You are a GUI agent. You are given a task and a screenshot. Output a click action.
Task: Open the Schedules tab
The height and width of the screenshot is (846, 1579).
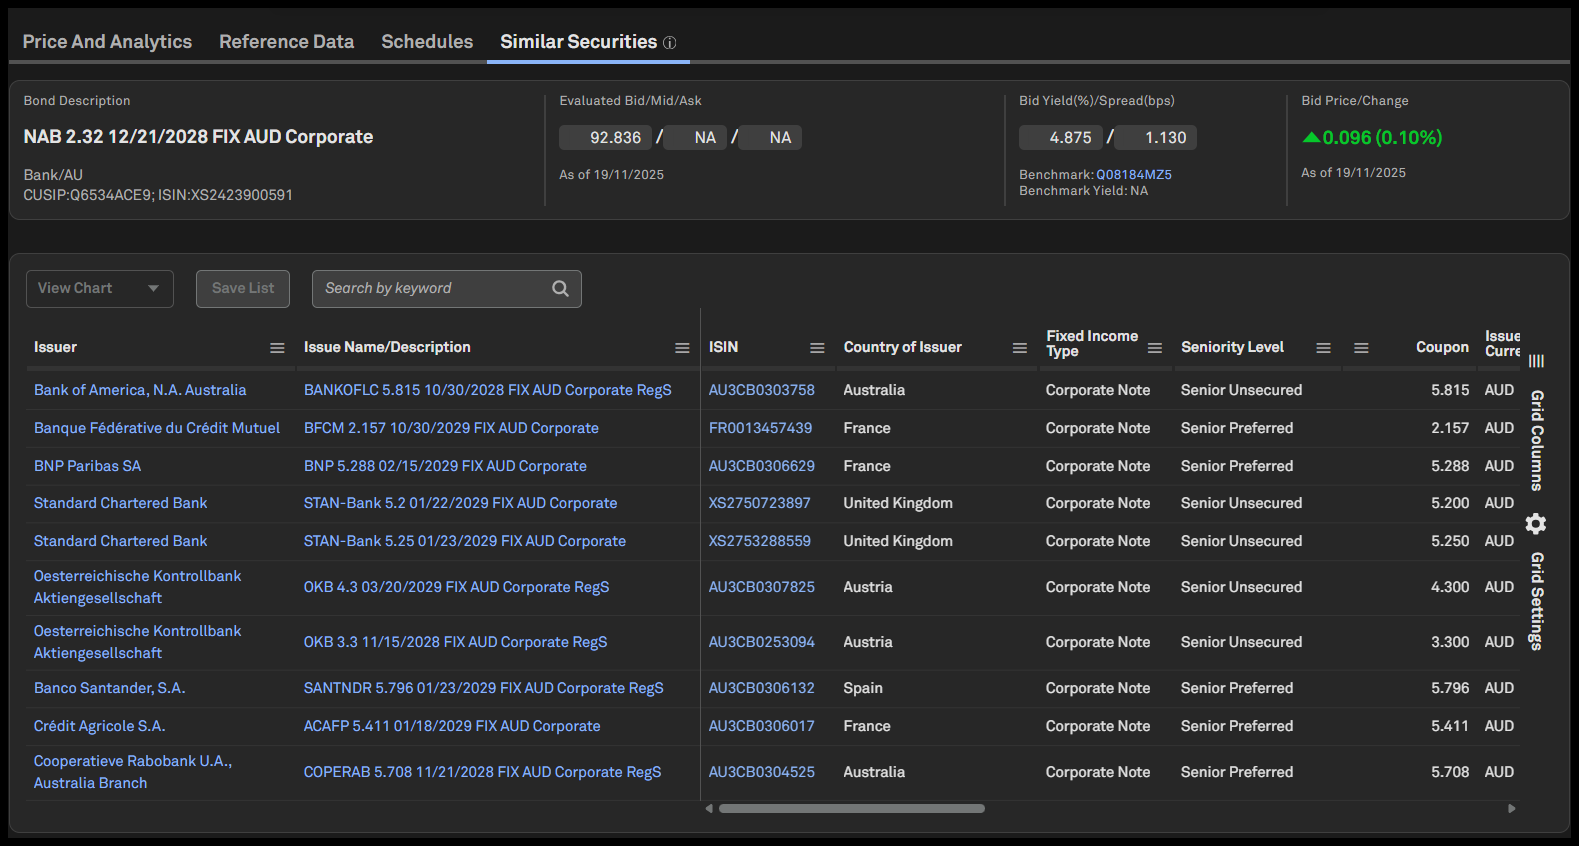[427, 42]
